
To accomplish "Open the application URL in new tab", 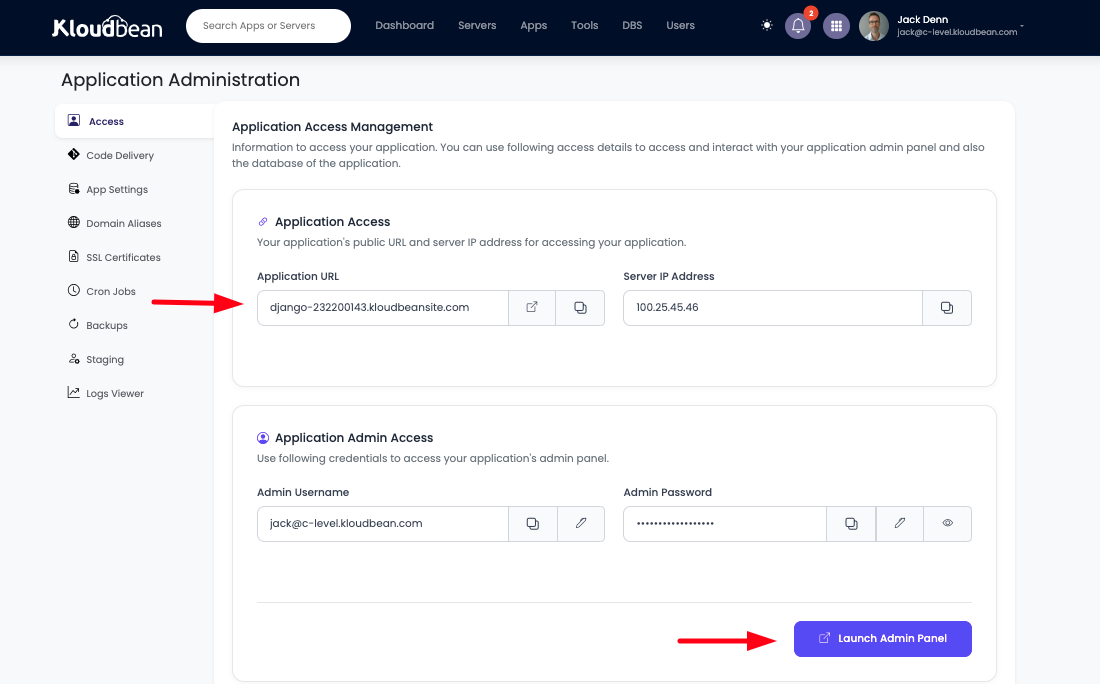I will tap(531, 307).
